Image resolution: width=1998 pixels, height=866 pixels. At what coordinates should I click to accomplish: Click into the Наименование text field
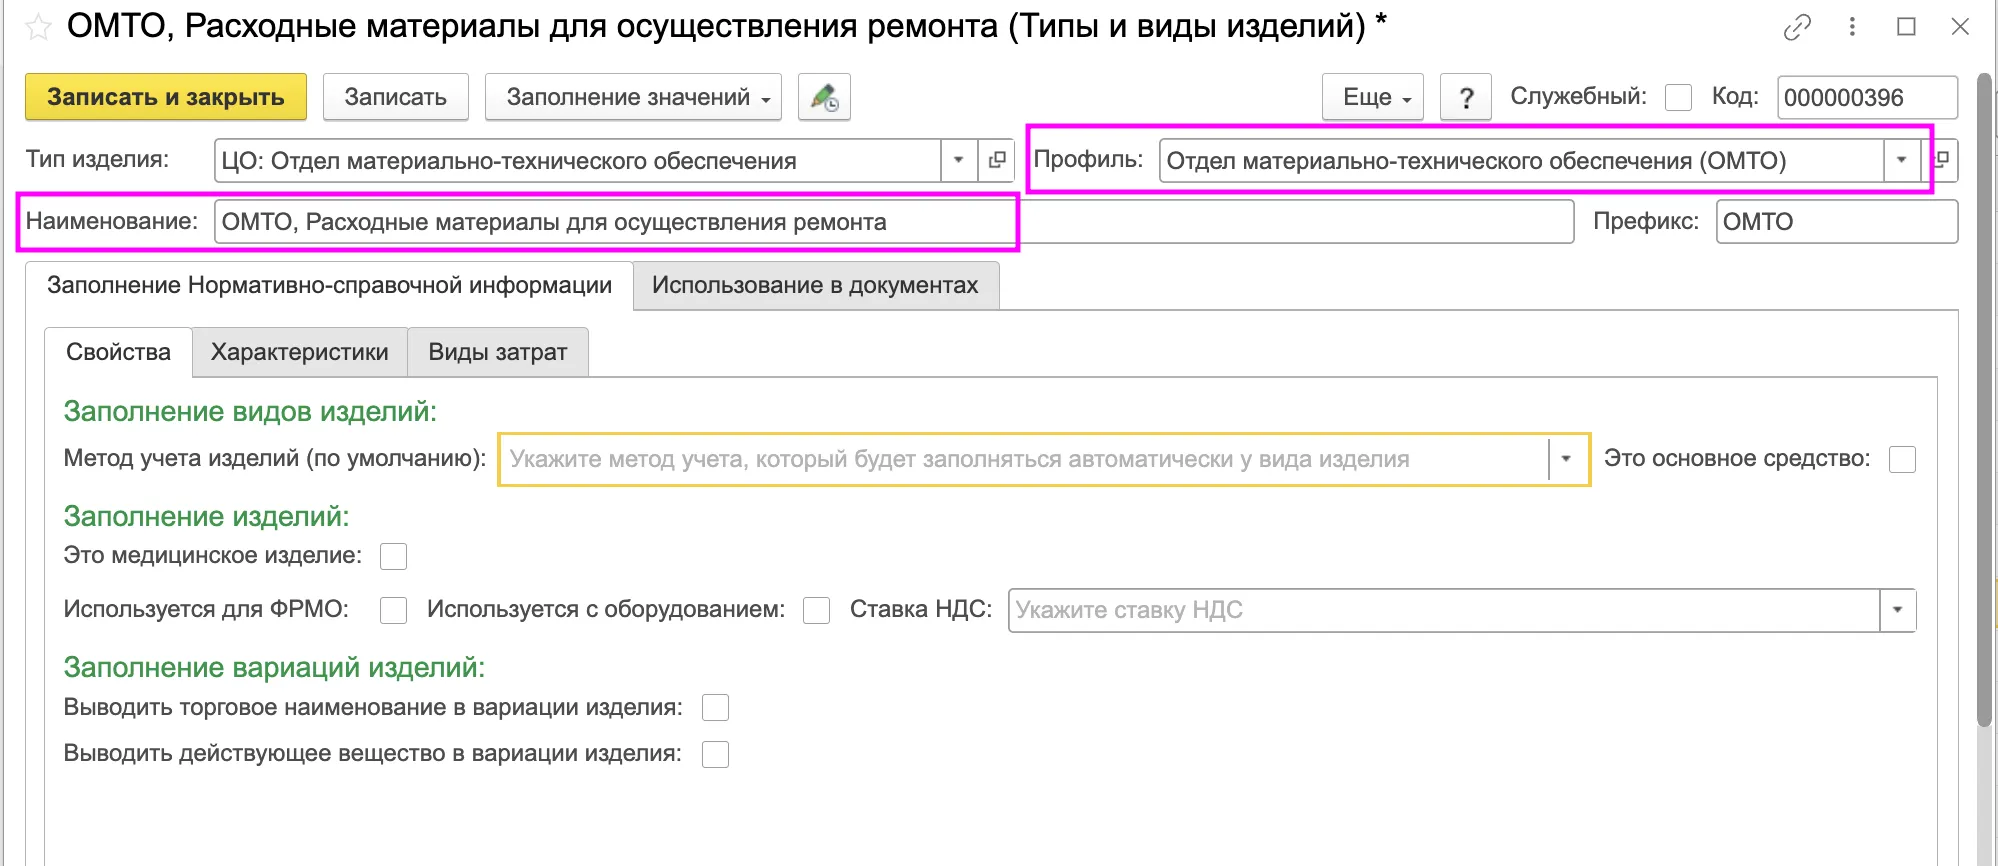click(x=894, y=222)
